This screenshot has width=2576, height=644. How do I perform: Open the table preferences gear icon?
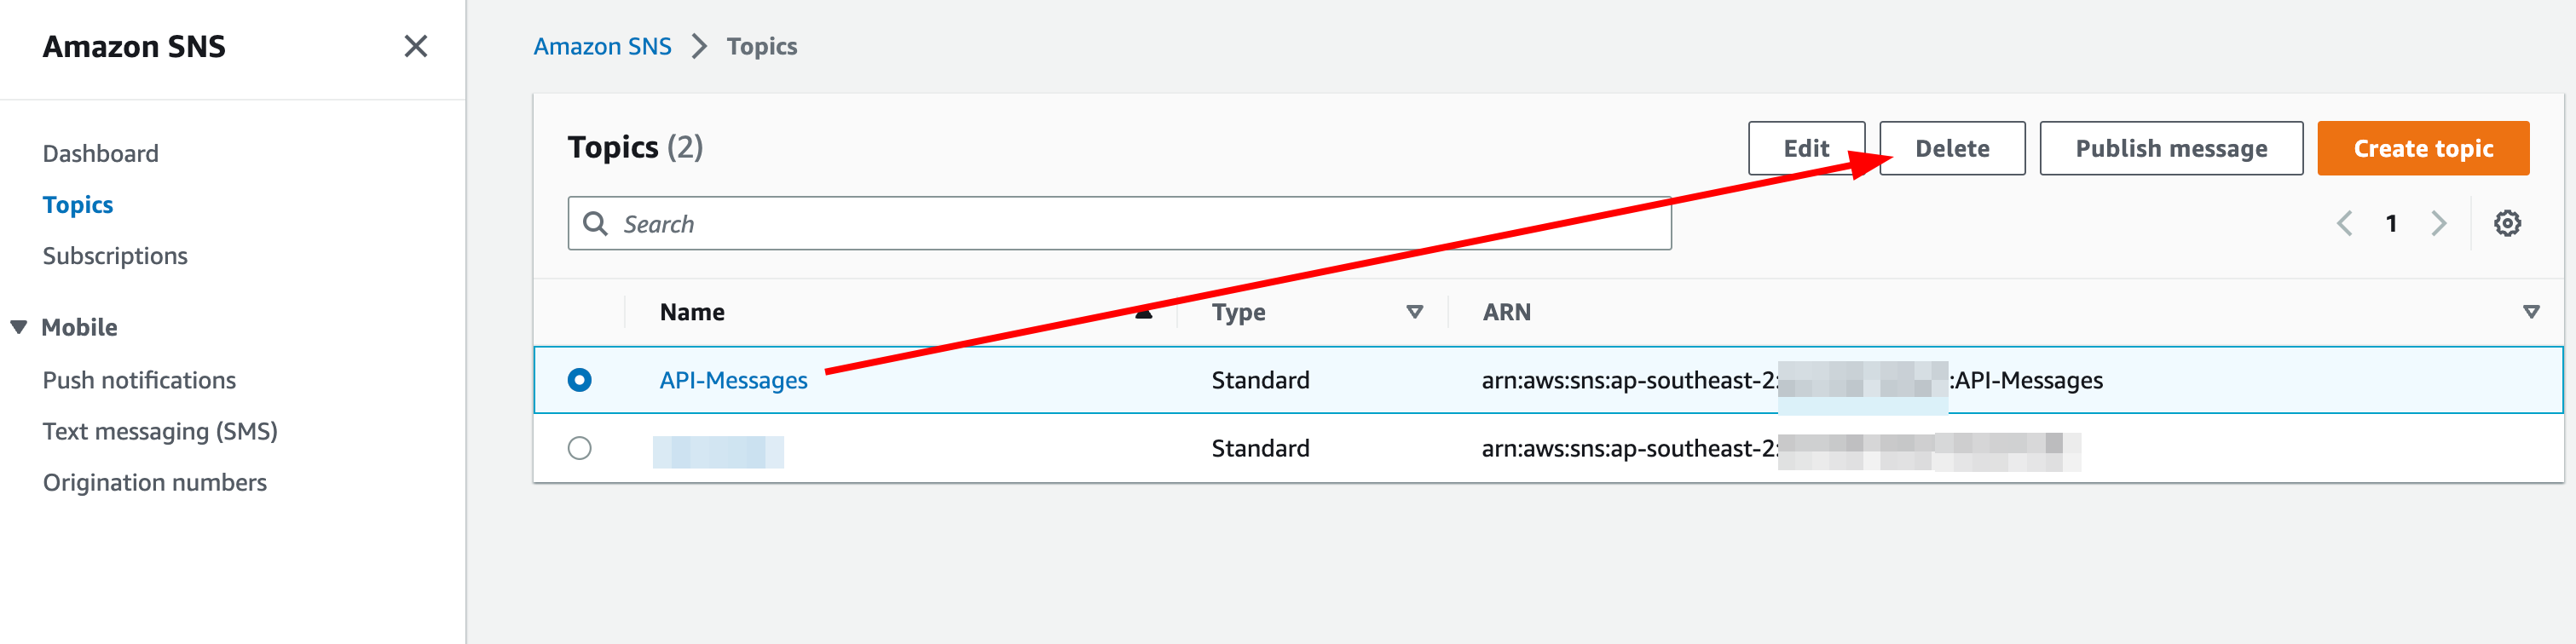tap(2508, 223)
